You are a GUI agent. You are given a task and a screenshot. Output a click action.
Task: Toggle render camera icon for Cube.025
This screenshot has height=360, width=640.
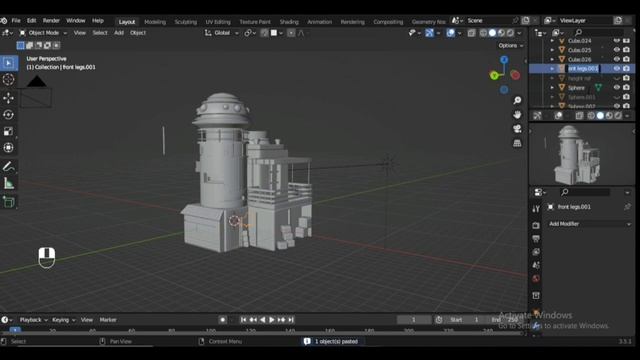pyautogui.click(x=627, y=50)
